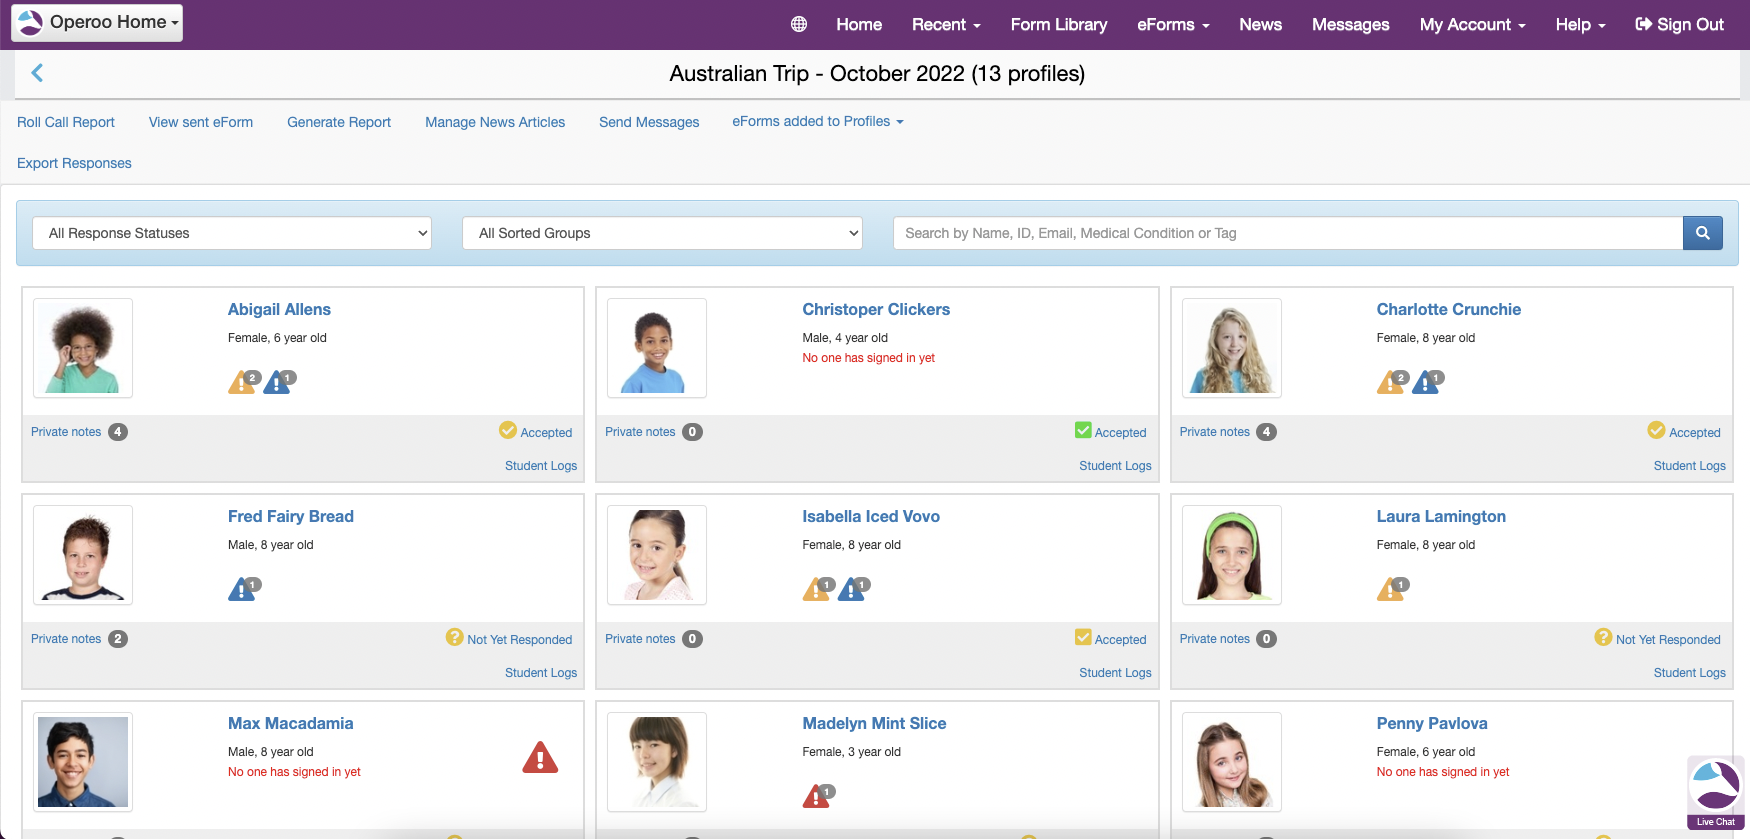
Task: Click the globe language icon
Action: [798, 24]
